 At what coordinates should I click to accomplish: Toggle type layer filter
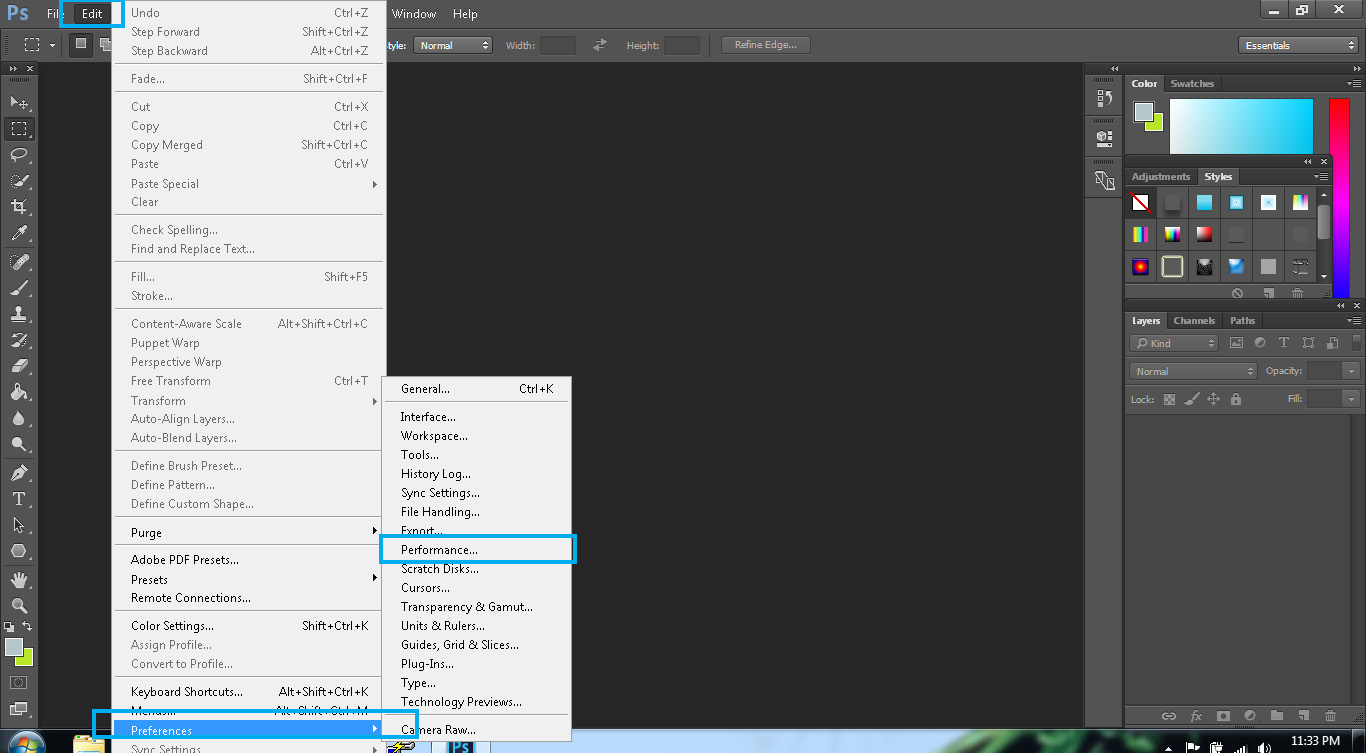1284,343
